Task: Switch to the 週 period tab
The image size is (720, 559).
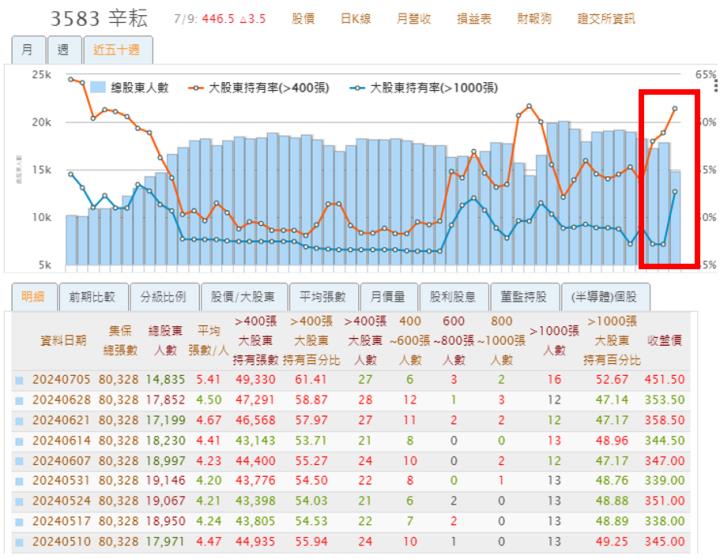Action: pyautogui.click(x=64, y=50)
